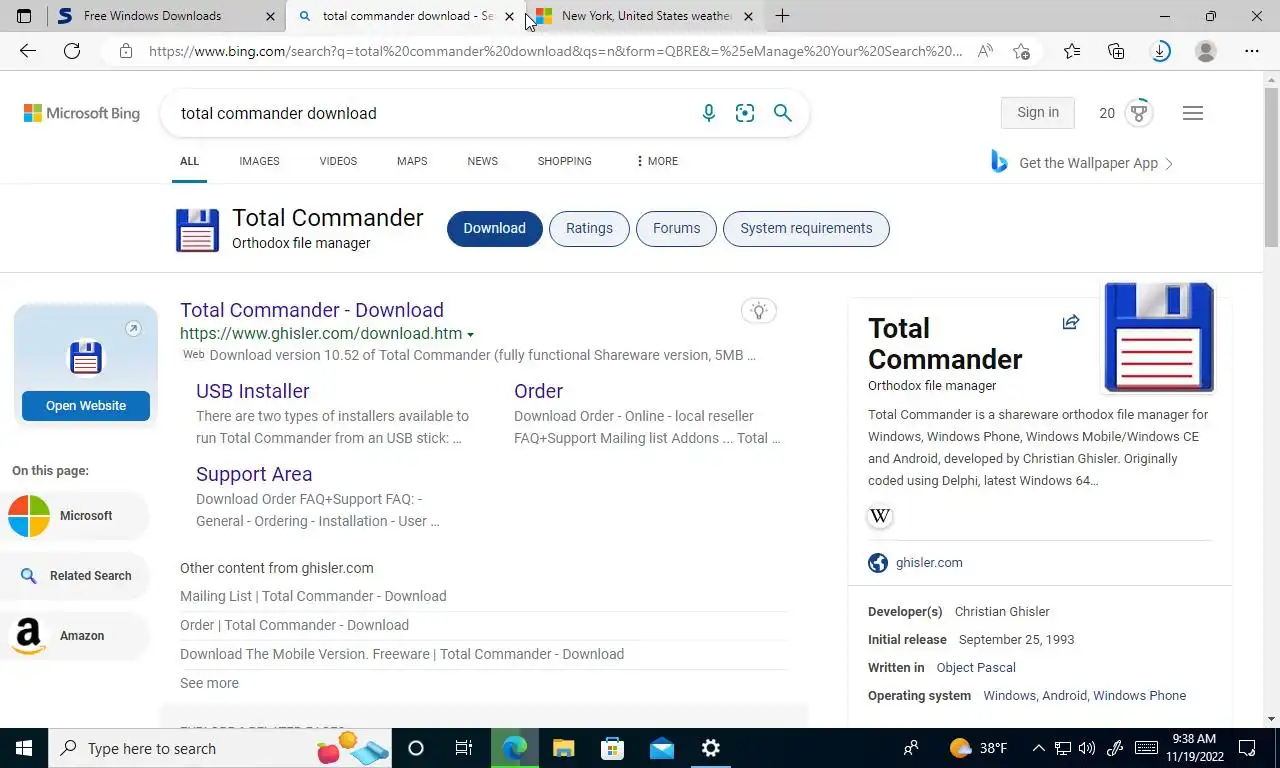Open the Edge Collections icon
The image size is (1280, 768).
click(1116, 51)
